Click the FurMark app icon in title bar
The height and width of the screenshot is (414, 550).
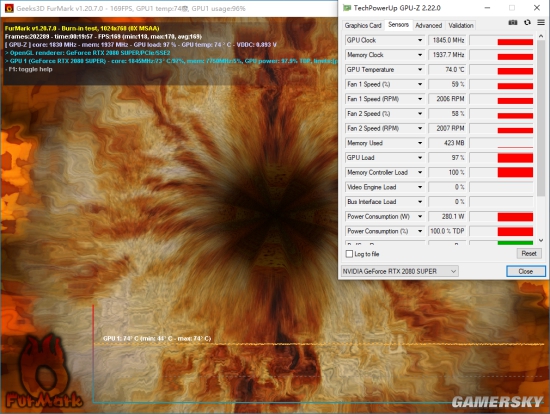pyautogui.click(x=9, y=8)
